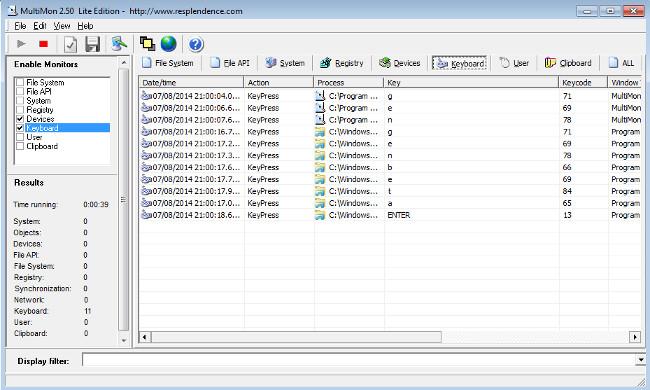Viewport: 650px width, 390px height.
Task: Switch to the Registry tab
Action: pos(342,63)
